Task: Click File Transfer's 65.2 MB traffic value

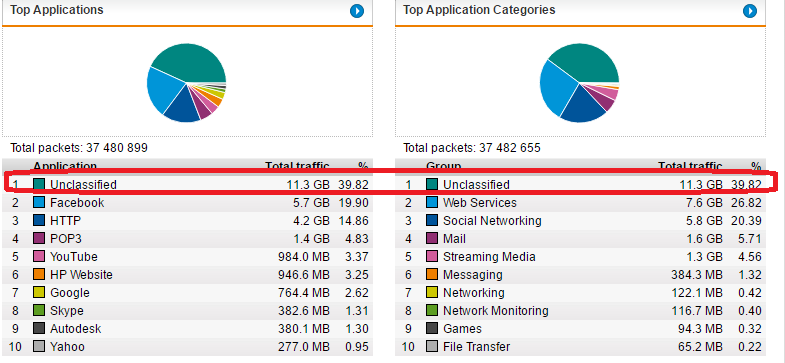Action: [700, 347]
